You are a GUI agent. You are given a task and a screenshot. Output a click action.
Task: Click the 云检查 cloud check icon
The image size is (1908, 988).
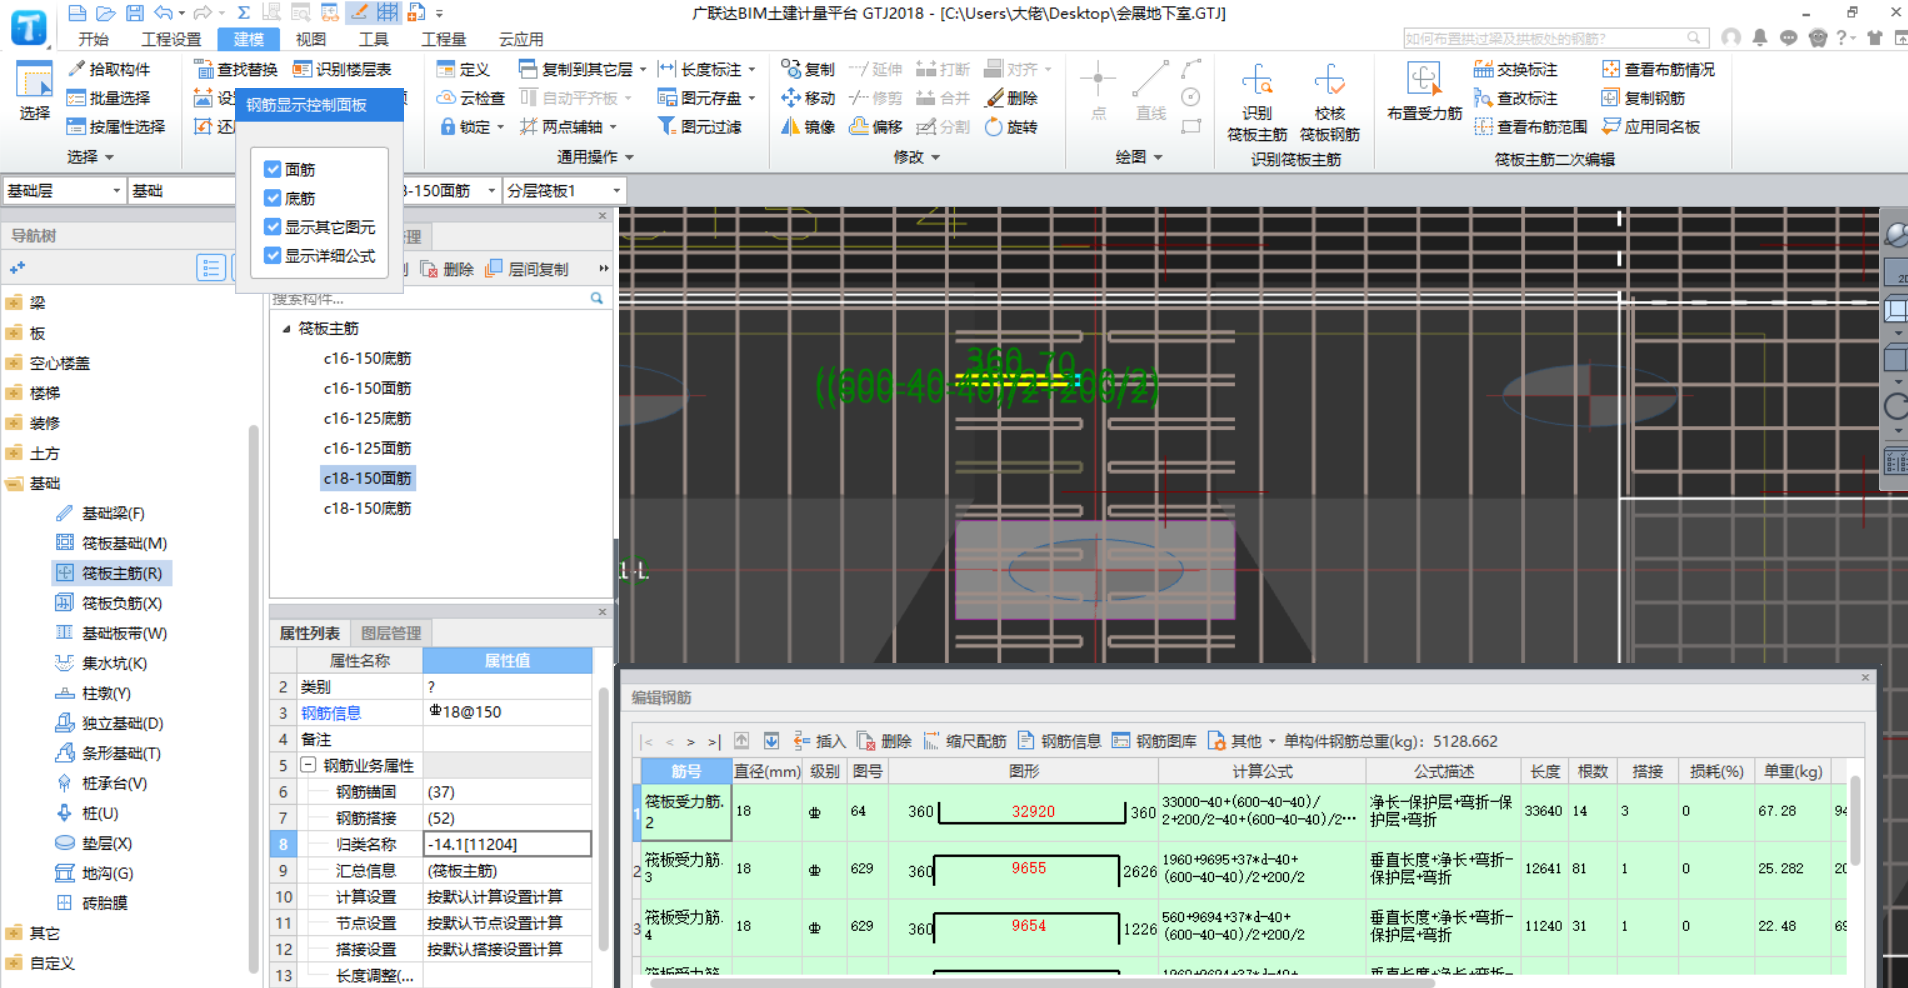(x=446, y=98)
